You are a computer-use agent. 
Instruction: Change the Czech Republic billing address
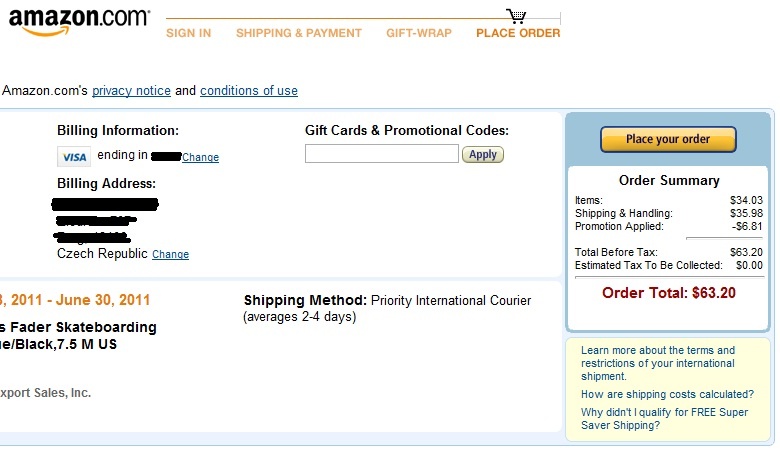coord(170,255)
